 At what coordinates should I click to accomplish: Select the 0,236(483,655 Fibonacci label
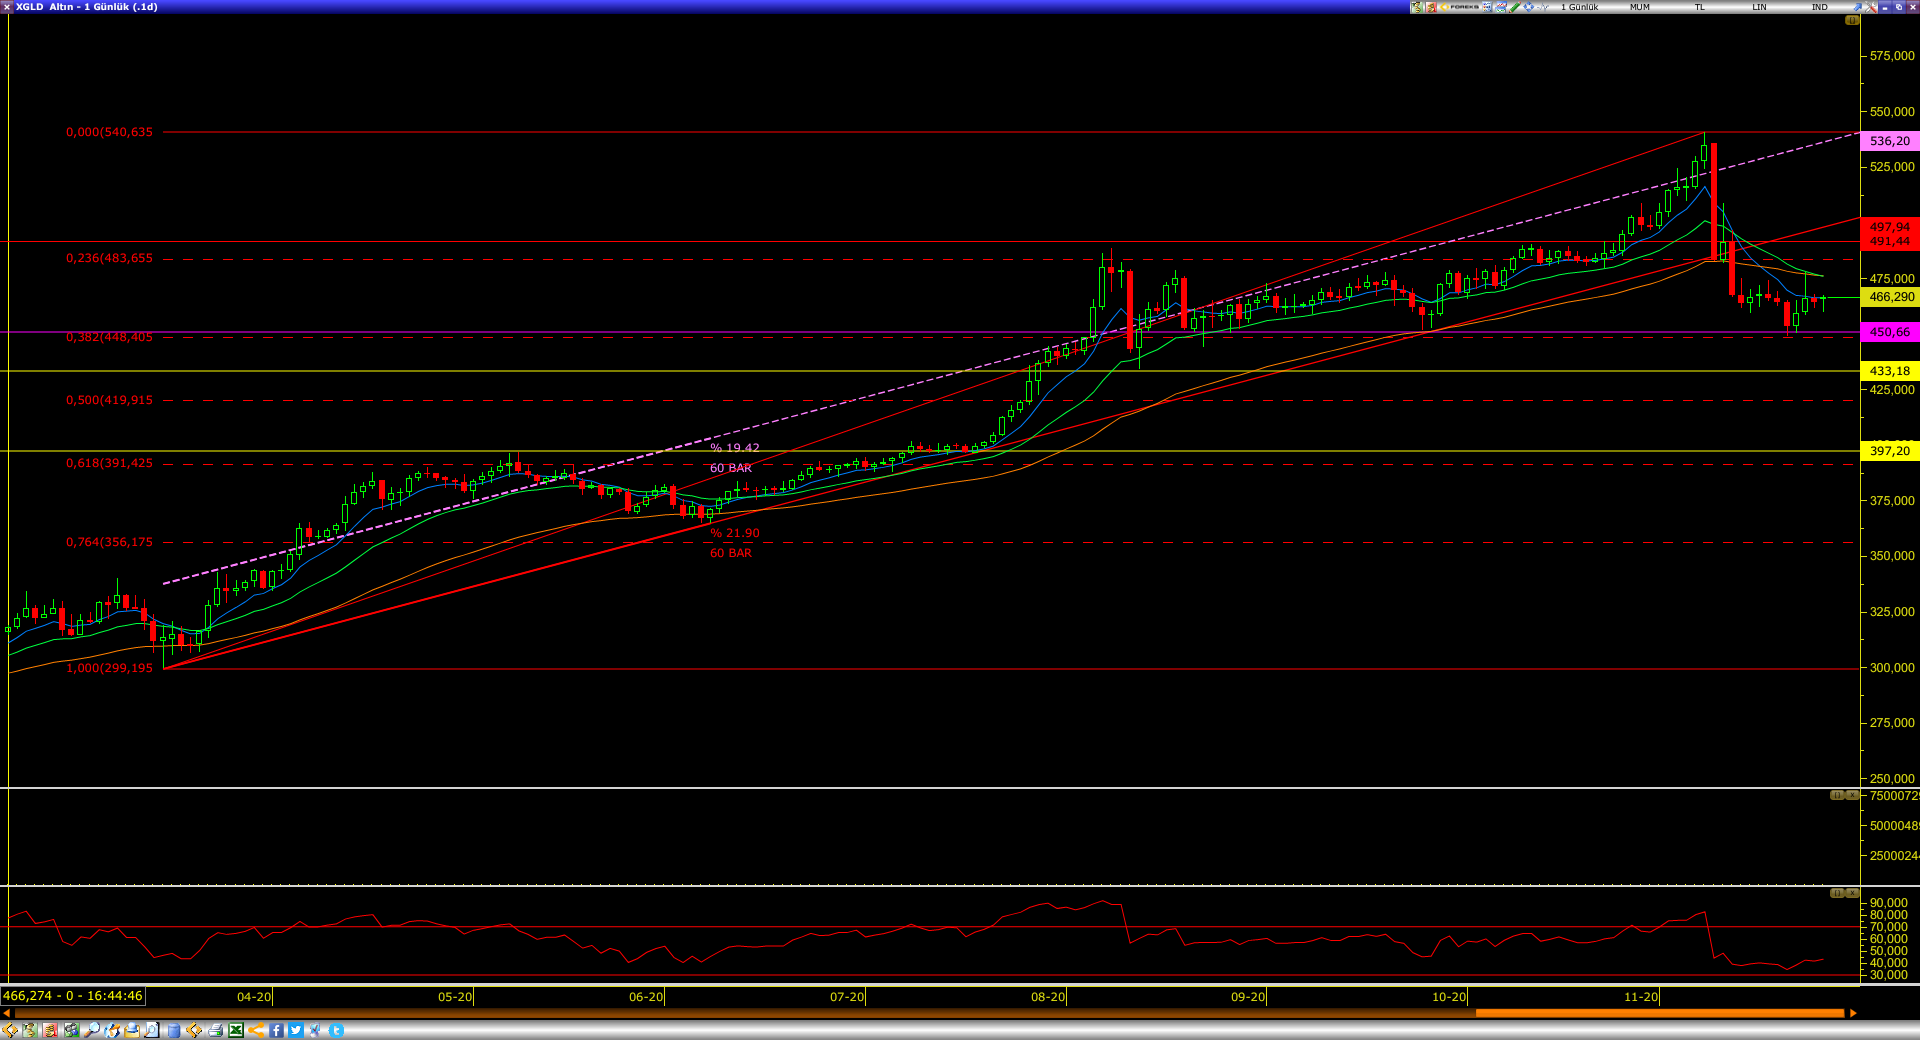110,258
